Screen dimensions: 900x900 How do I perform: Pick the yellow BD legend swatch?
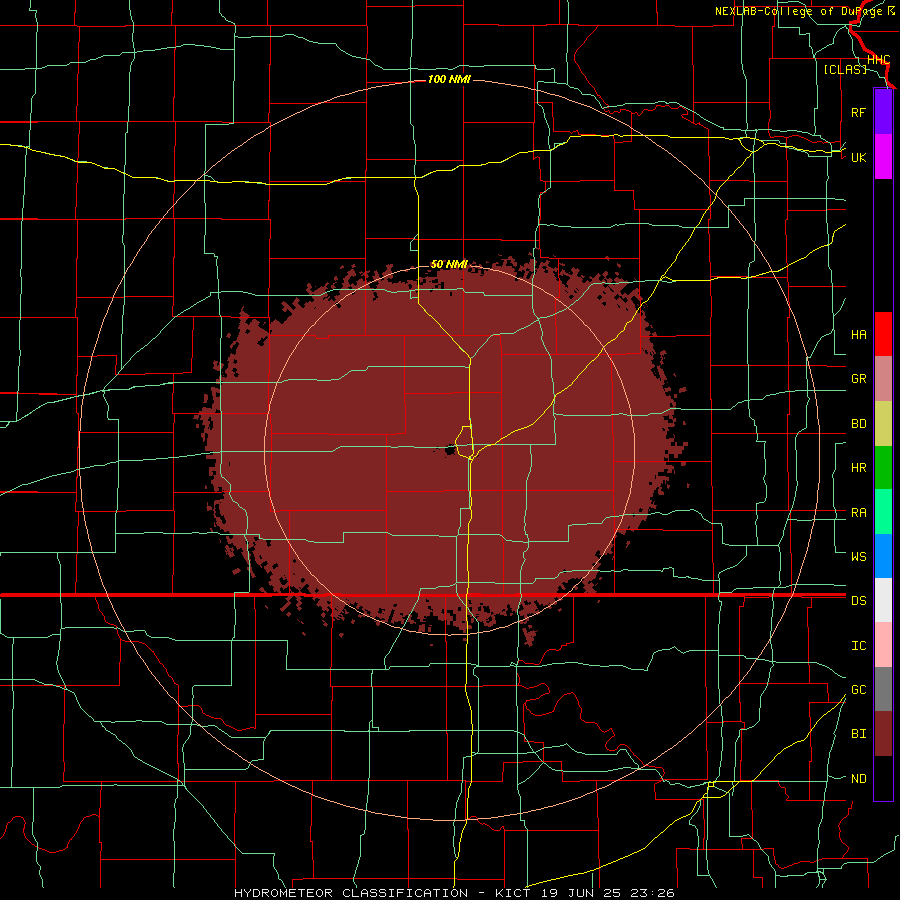click(x=883, y=424)
